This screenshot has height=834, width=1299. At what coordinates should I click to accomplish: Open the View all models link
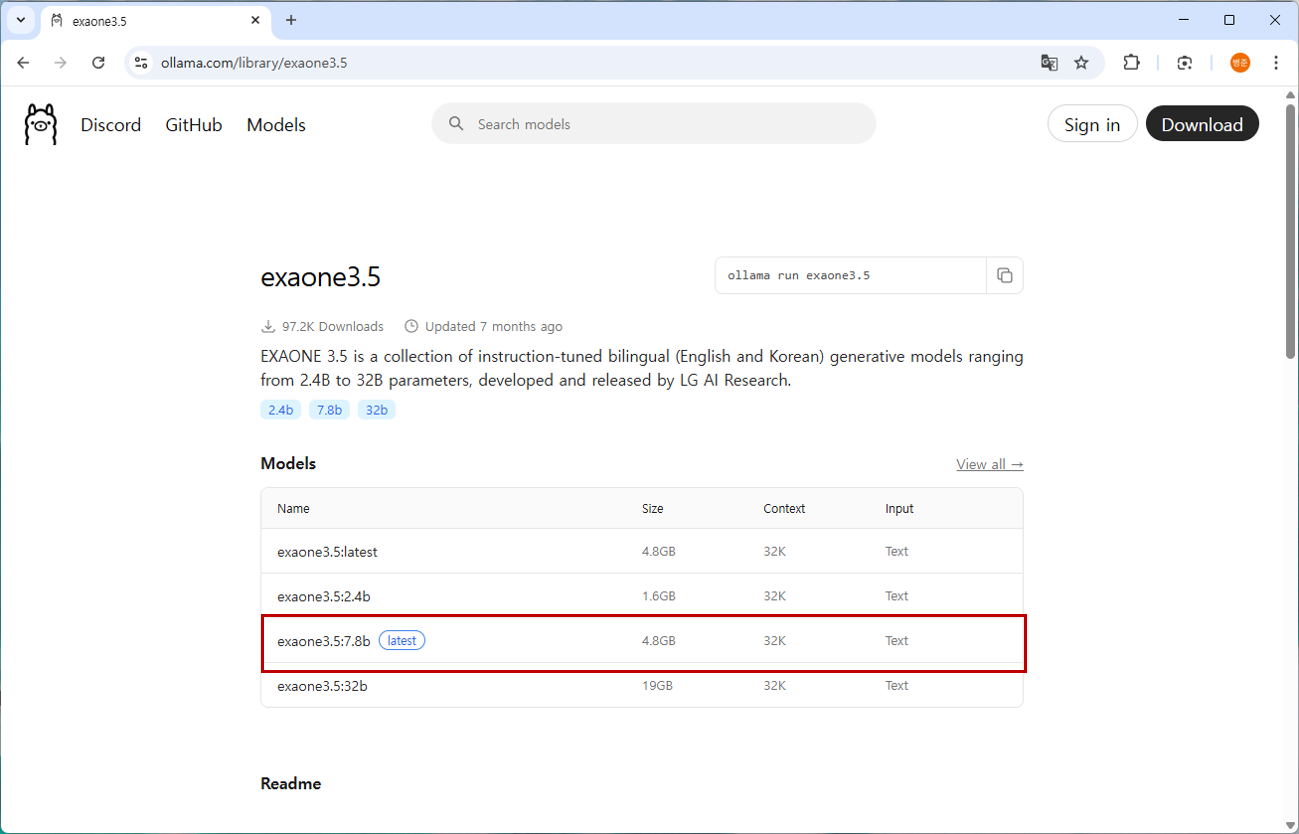pos(990,464)
